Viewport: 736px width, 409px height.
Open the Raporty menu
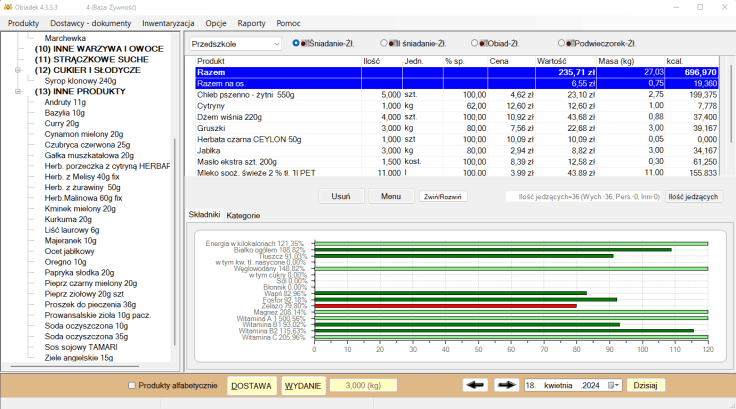point(252,22)
